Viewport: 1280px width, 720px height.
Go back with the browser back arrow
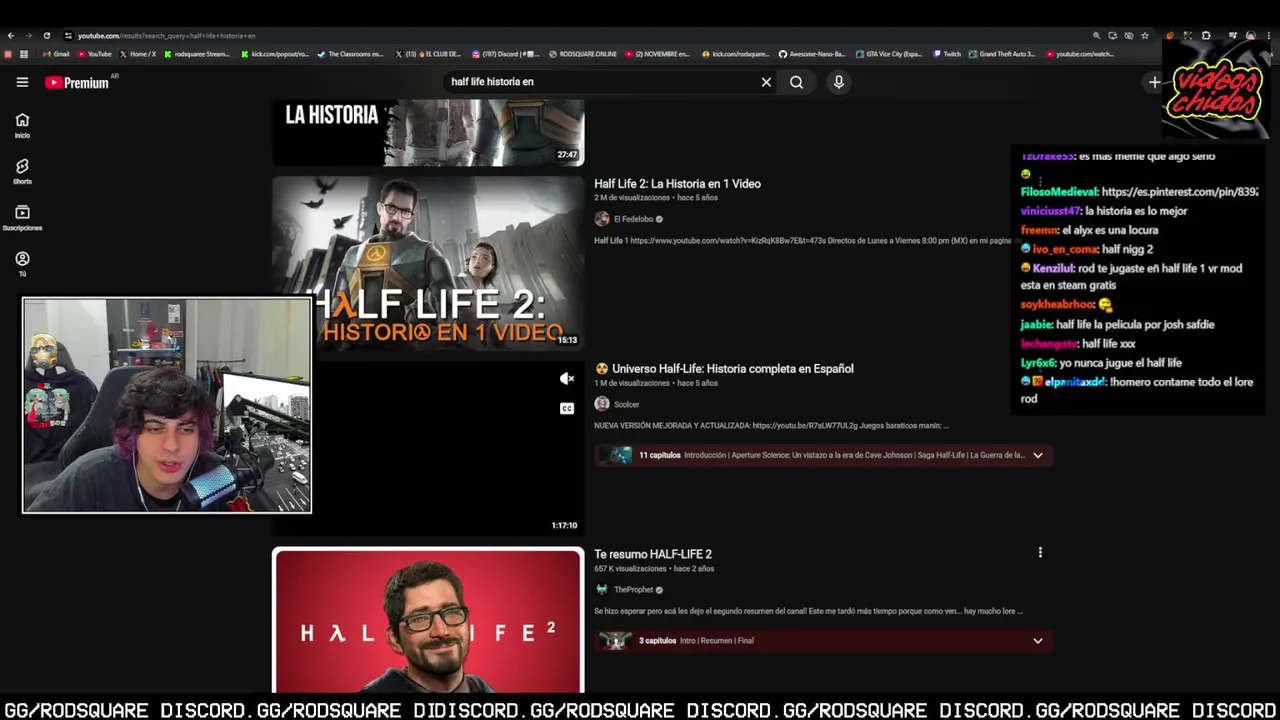coord(11,36)
